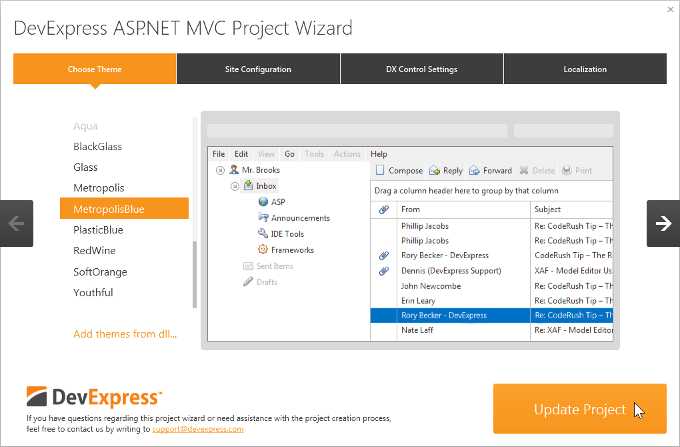Collapse the Mr. Brooks tree node
This screenshot has width=680, height=447.
tap(220, 170)
